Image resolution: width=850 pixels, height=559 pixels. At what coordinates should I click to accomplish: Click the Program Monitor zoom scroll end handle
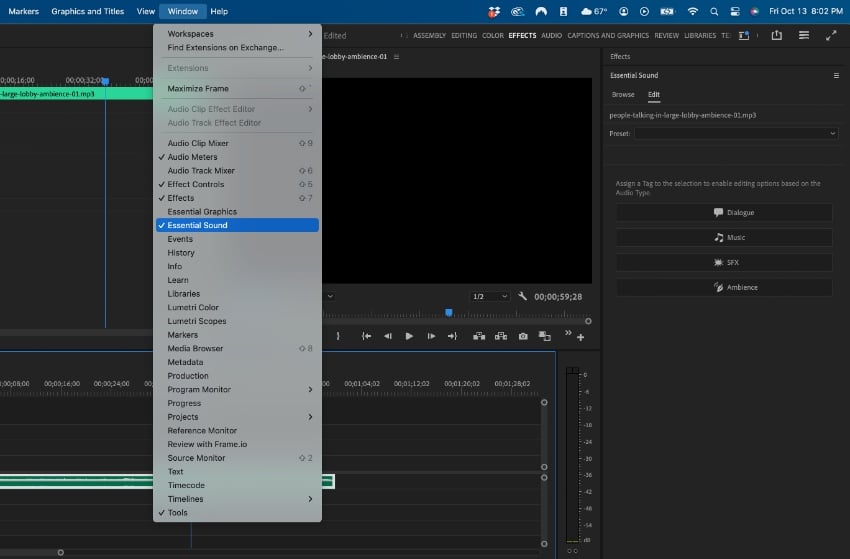[588, 321]
